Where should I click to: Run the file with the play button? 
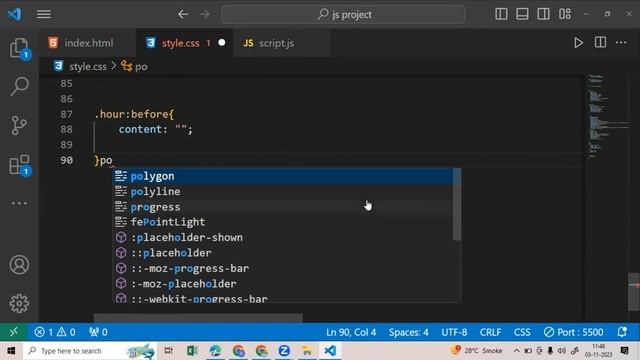(x=578, y=42)
